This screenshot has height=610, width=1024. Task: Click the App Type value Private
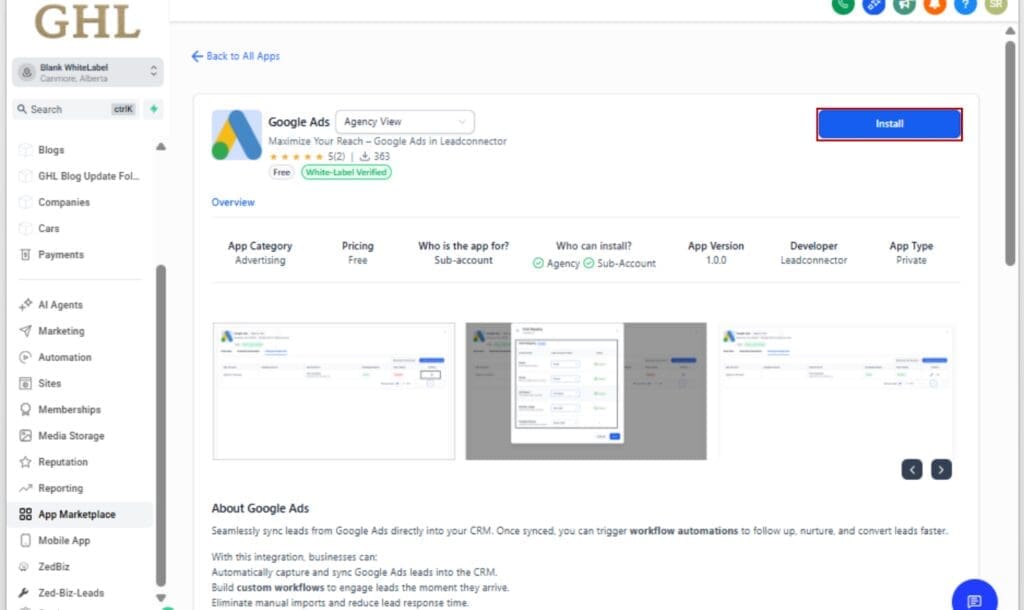click(911, 260)
